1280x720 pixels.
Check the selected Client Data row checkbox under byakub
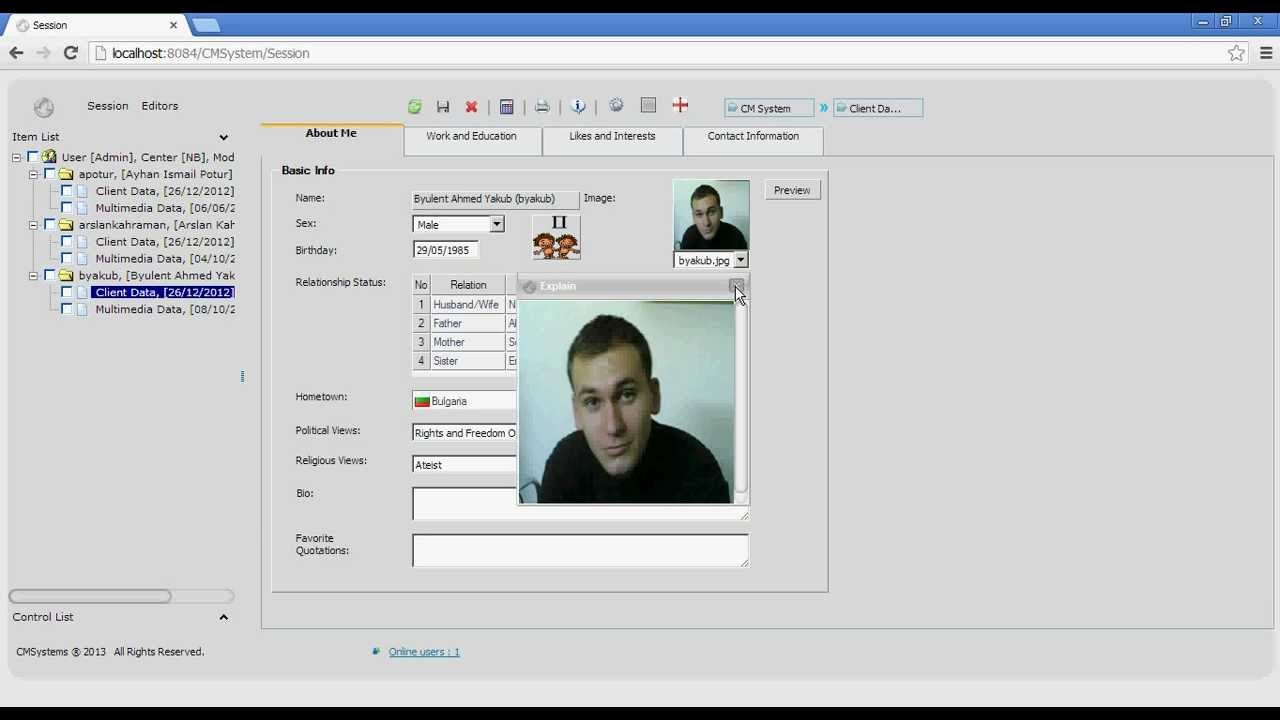66,292
